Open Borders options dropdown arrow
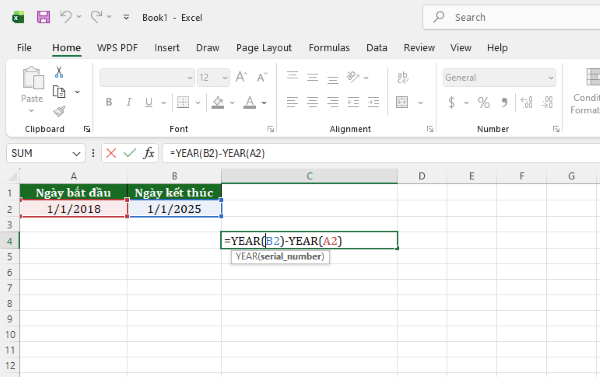This screenshot has height=377, width=600. click(x=198, y=103)
